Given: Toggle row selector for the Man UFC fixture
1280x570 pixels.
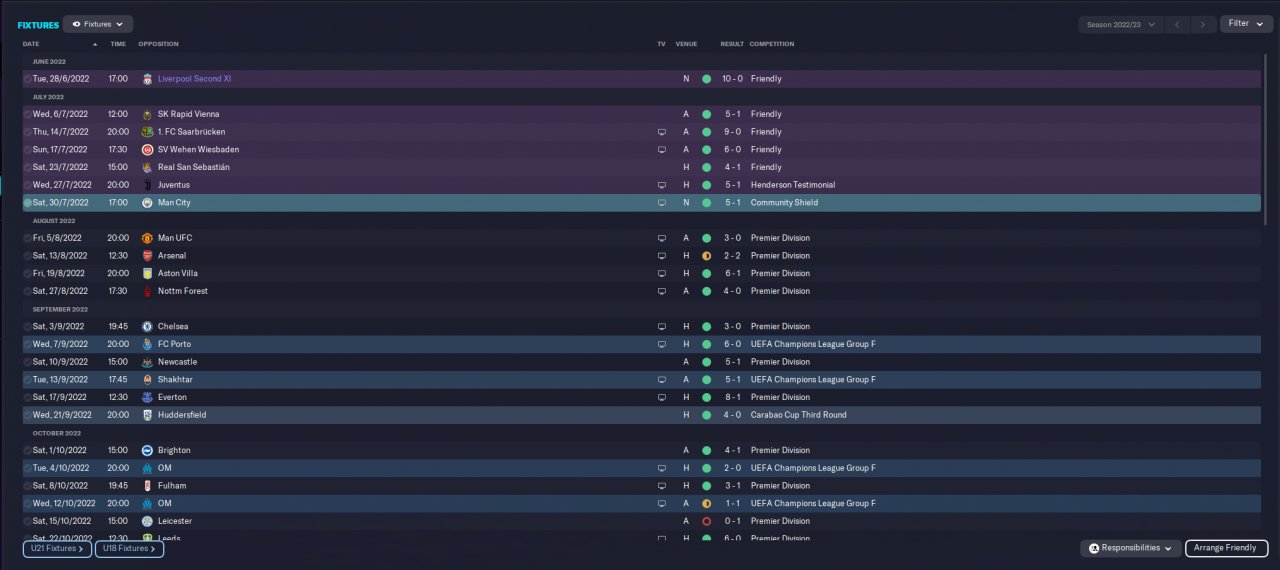Looking at the screenshot, I should (27, 238).
